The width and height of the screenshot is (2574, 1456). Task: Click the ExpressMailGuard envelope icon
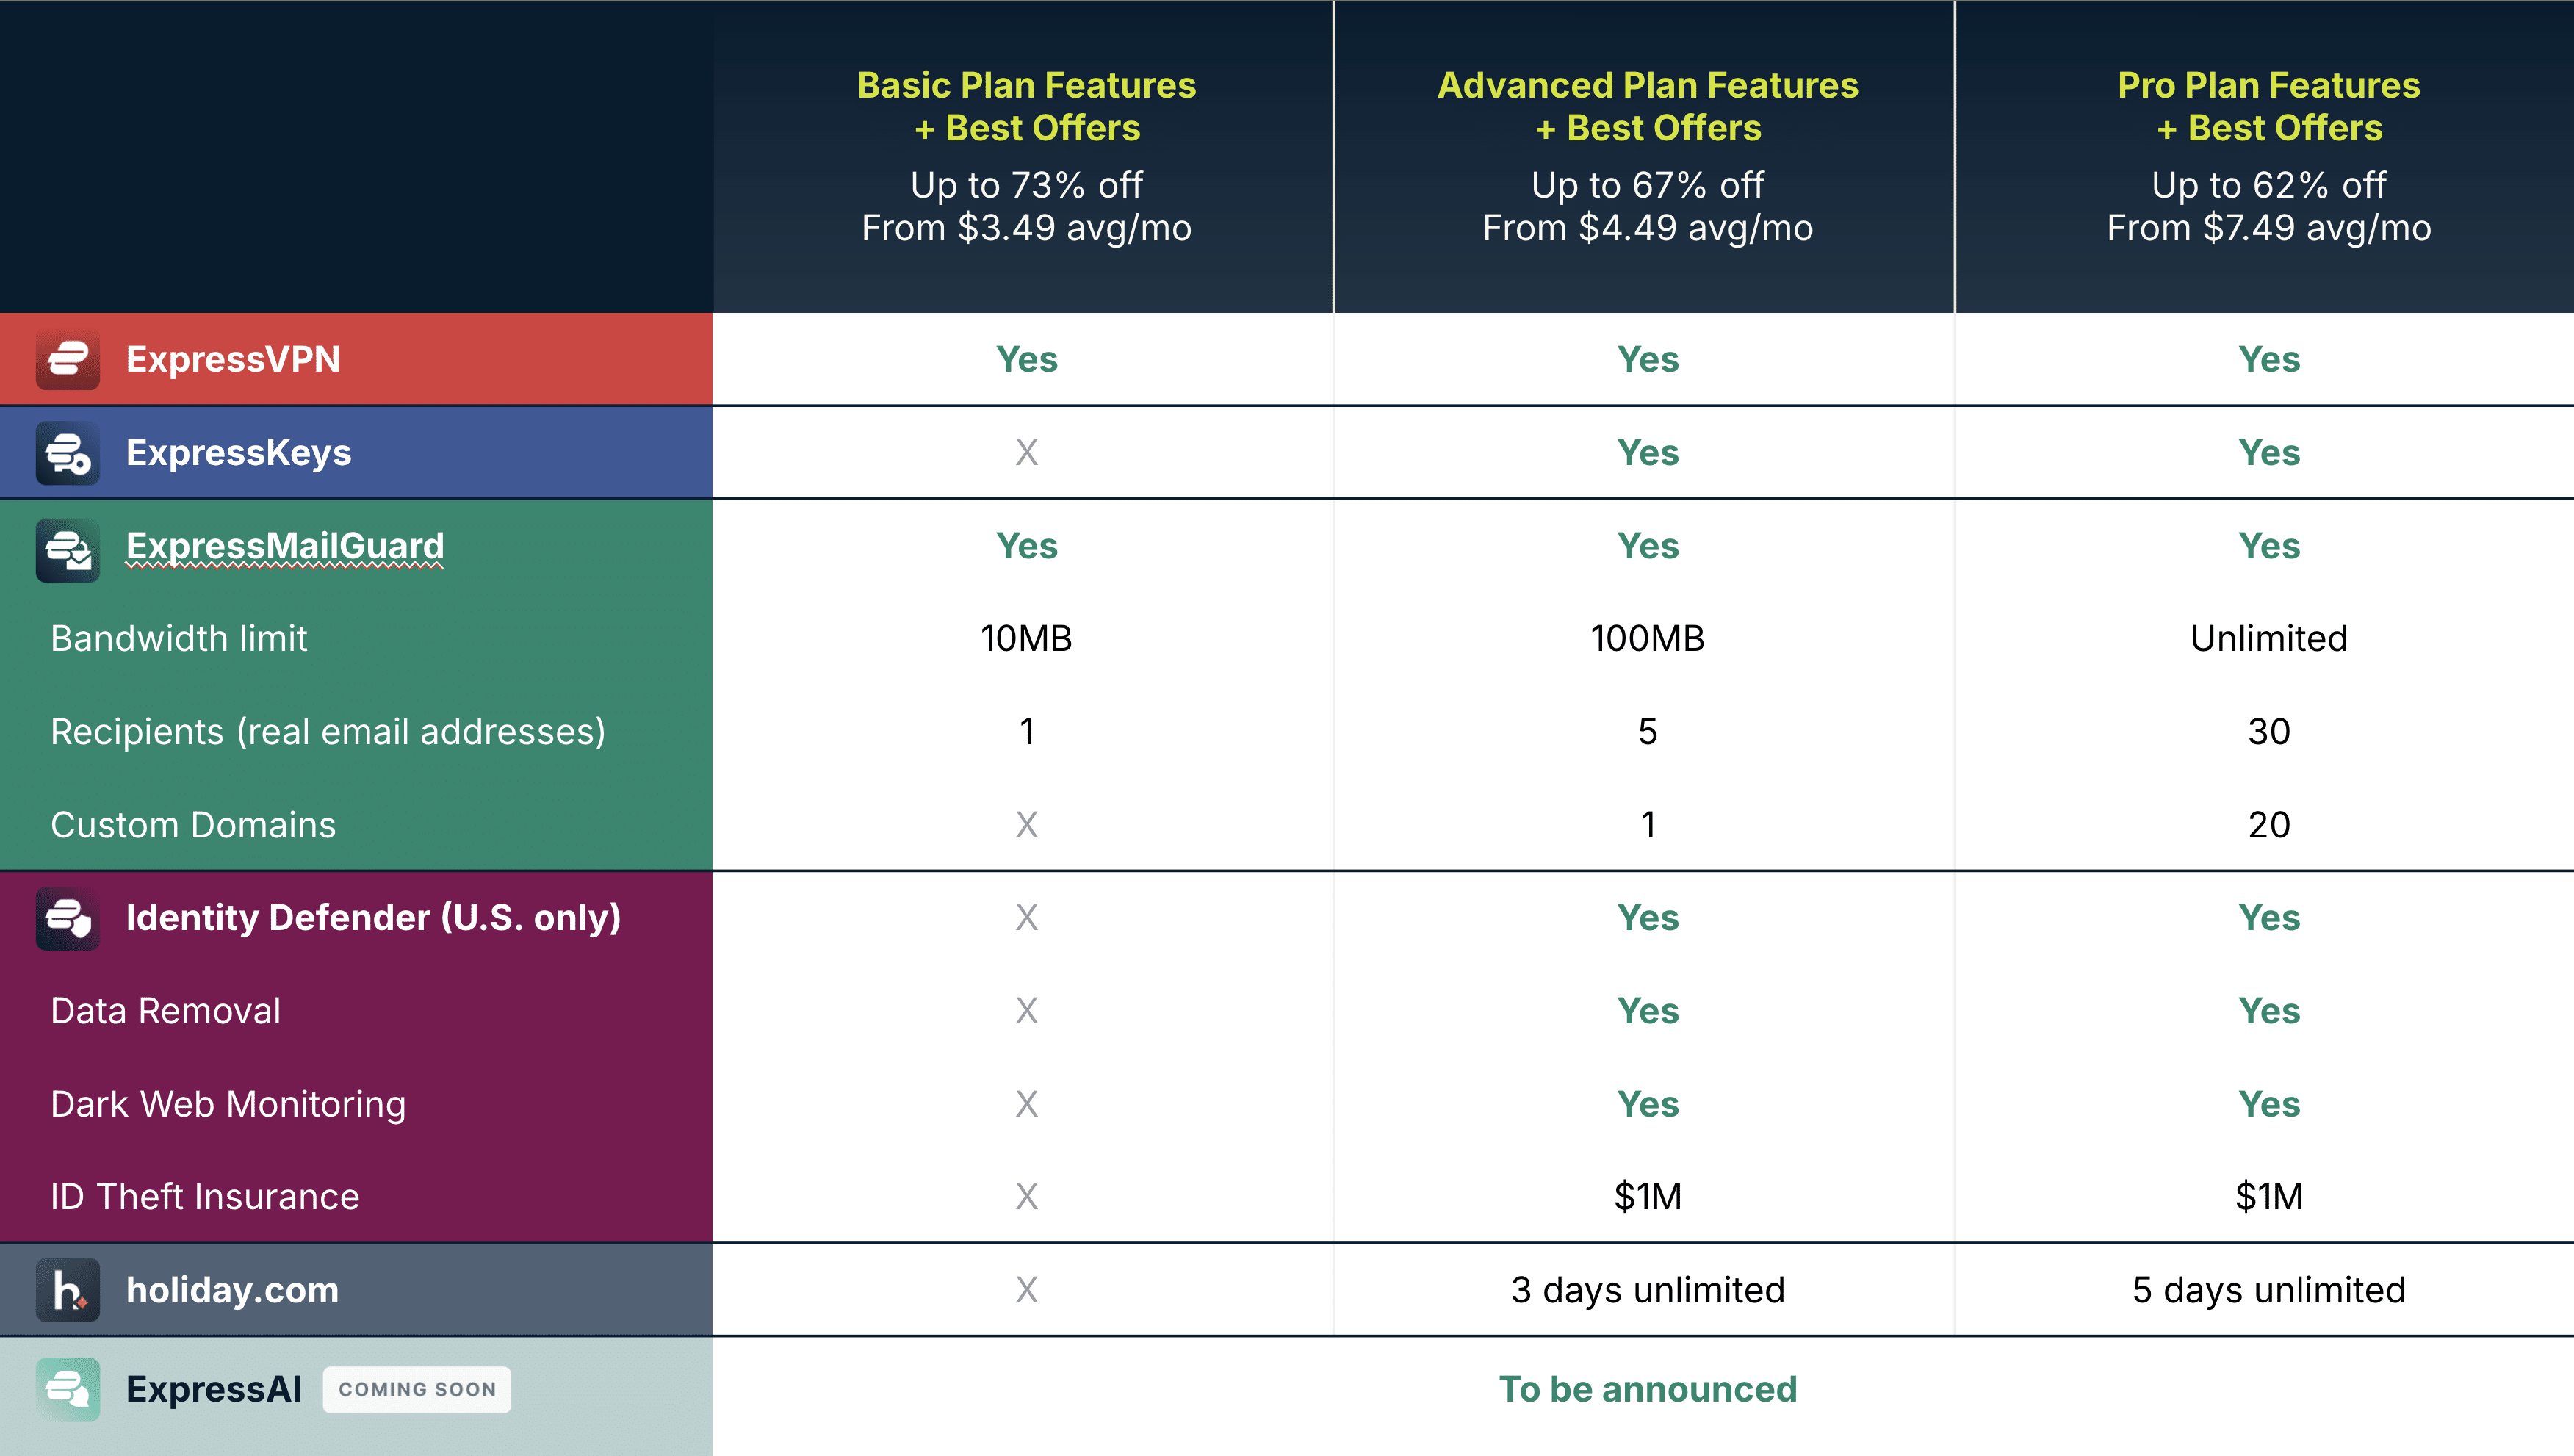pos(68,549)
